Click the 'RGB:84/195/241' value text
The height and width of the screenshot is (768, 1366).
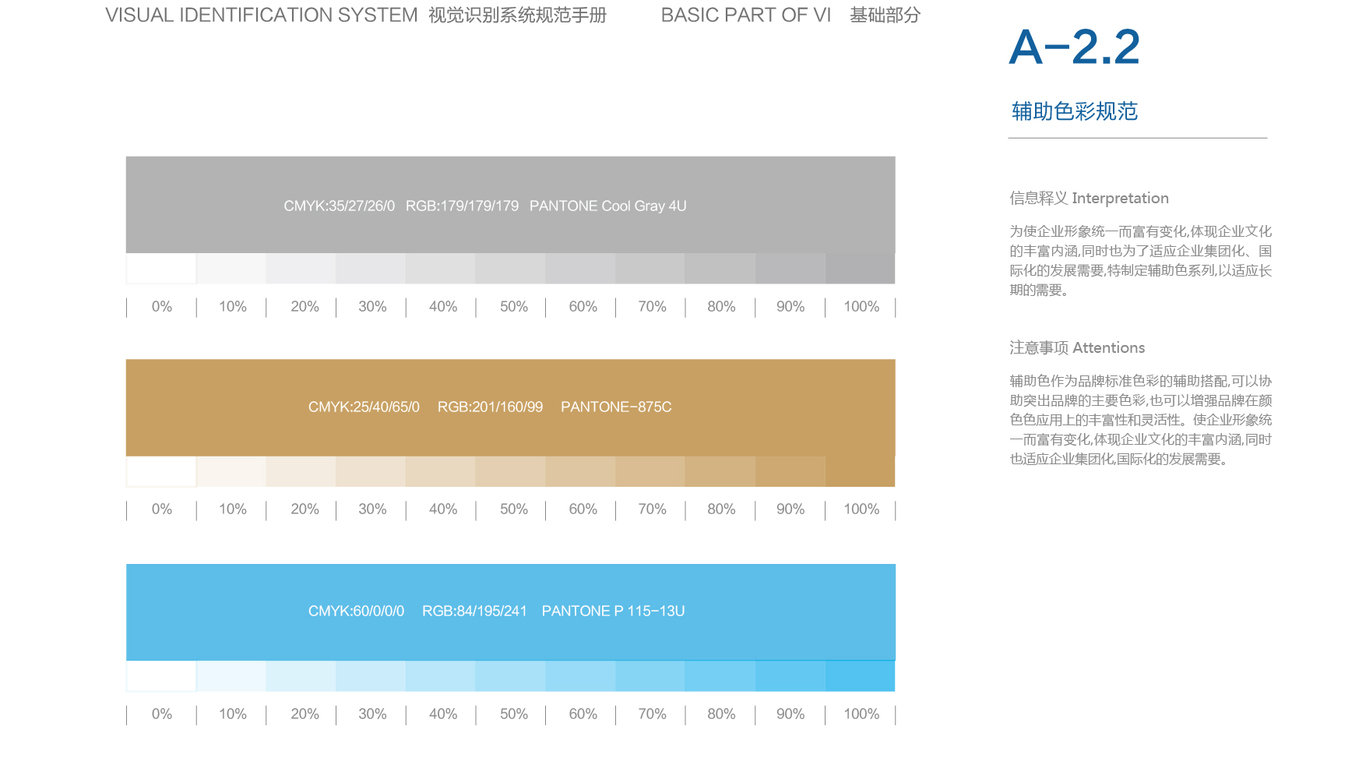click(474, 611)
